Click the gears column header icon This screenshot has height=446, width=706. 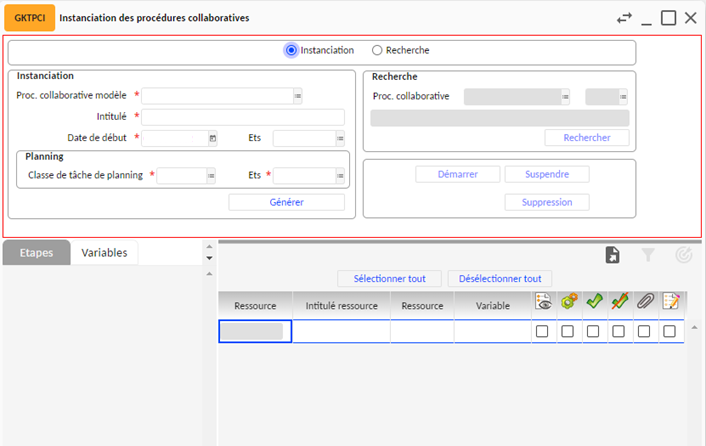point(568,303)
